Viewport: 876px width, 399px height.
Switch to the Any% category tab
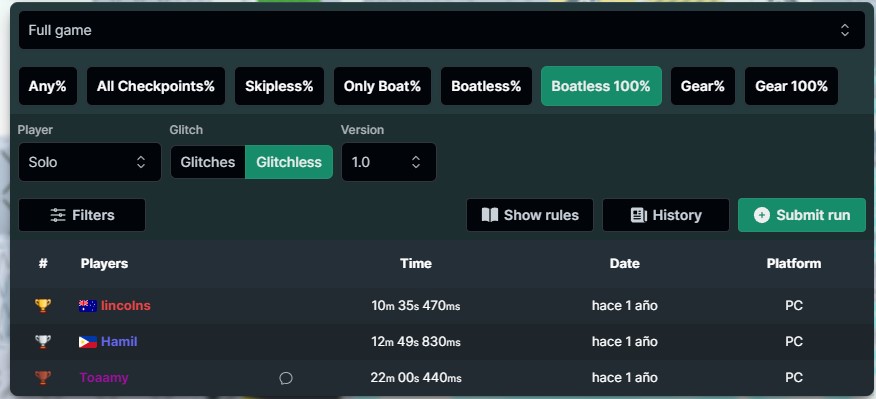47,86
